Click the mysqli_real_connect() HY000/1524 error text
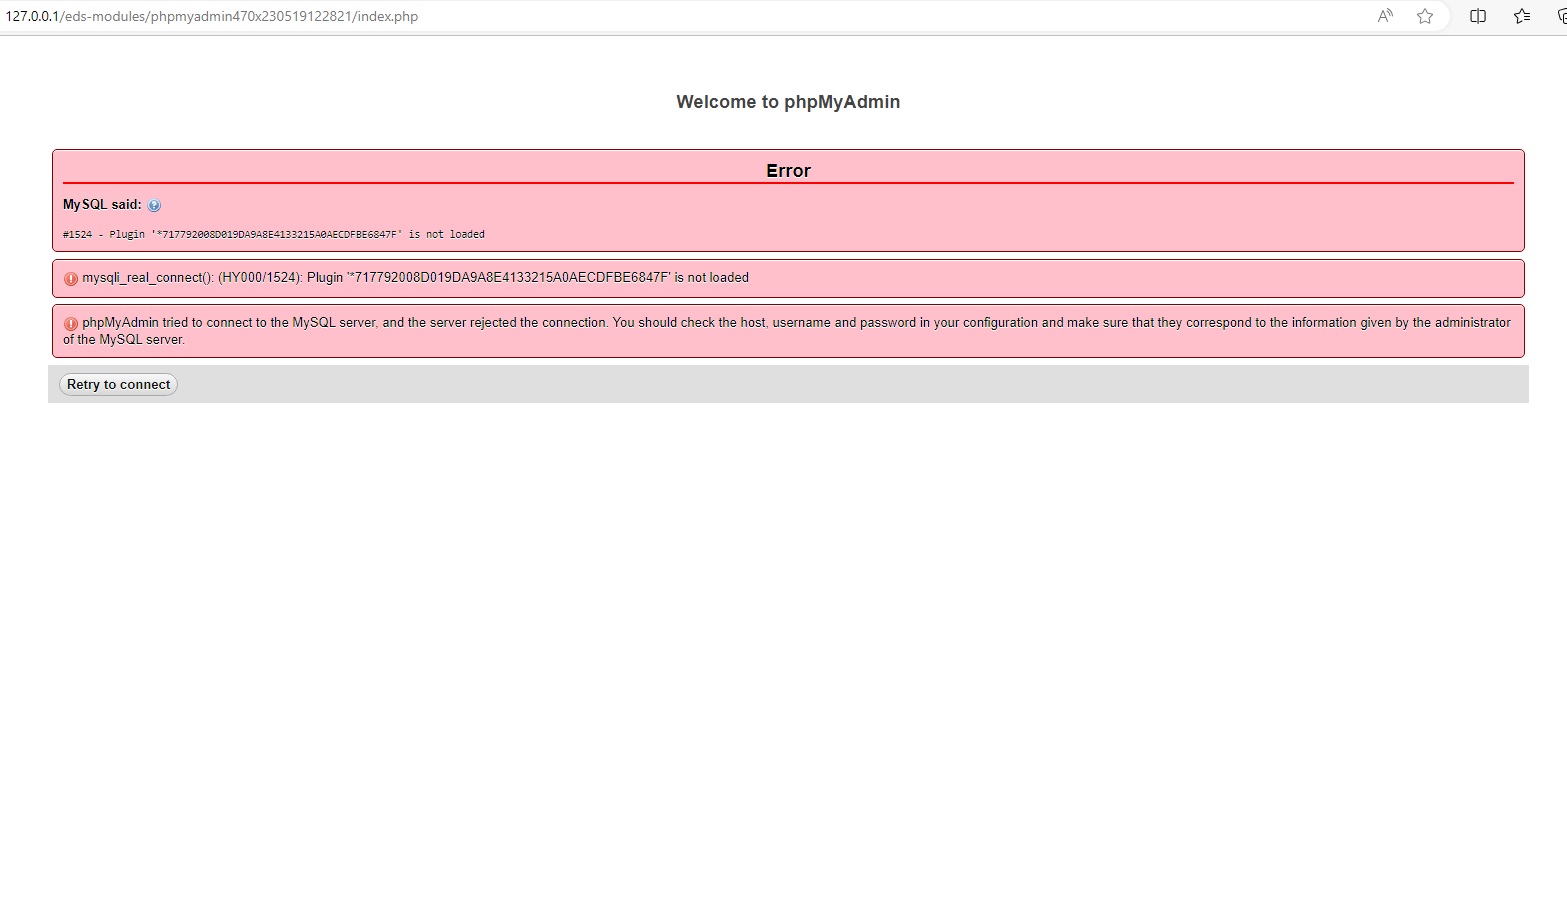The image size is (1567, 907). [x=415, y=278]
